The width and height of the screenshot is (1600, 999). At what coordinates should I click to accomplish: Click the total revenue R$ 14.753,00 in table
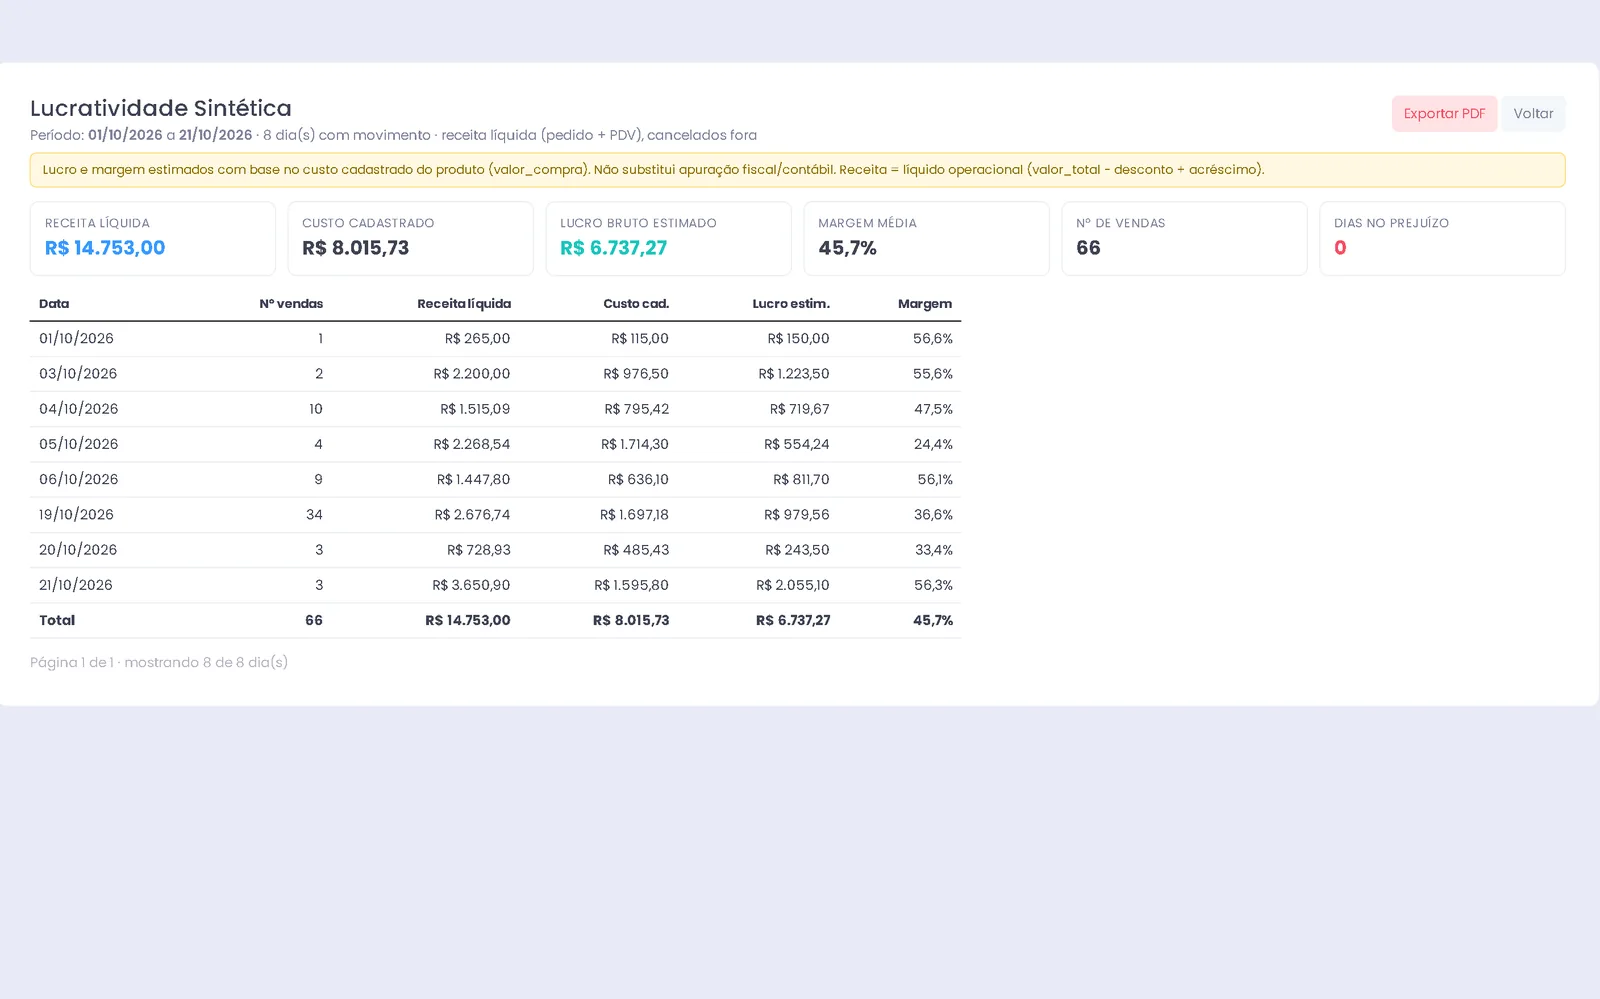click(x=468, y=620)
